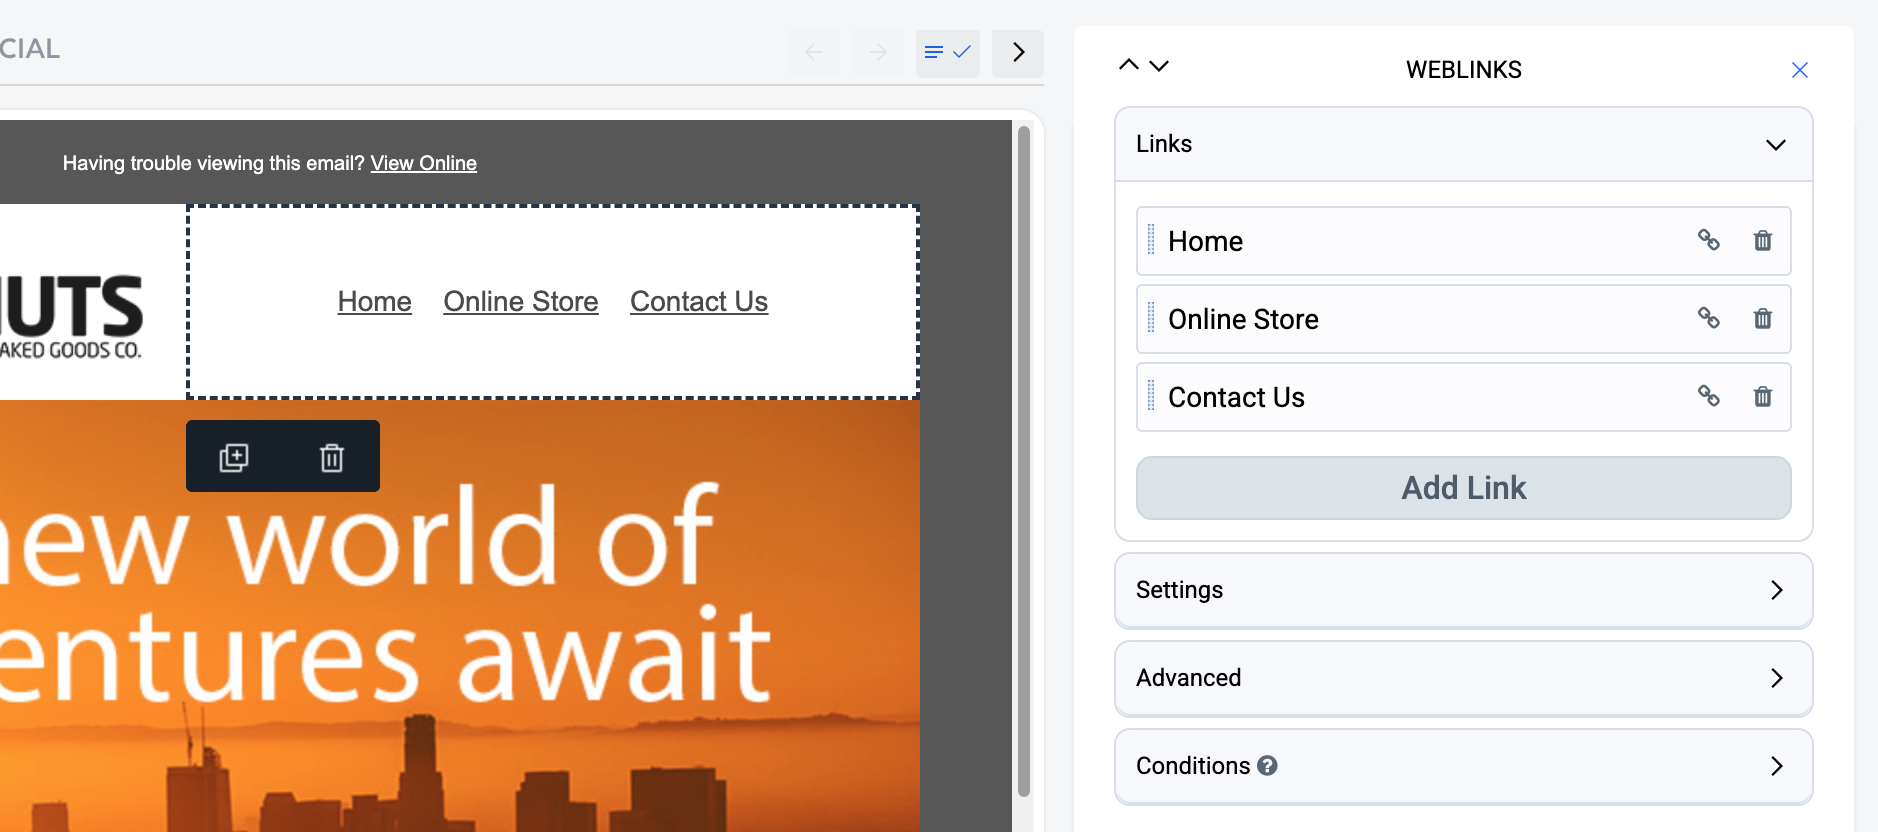The image size is (1878, 832).
Task: Select Online Store text in Links list
Action: pos(1243,319)
